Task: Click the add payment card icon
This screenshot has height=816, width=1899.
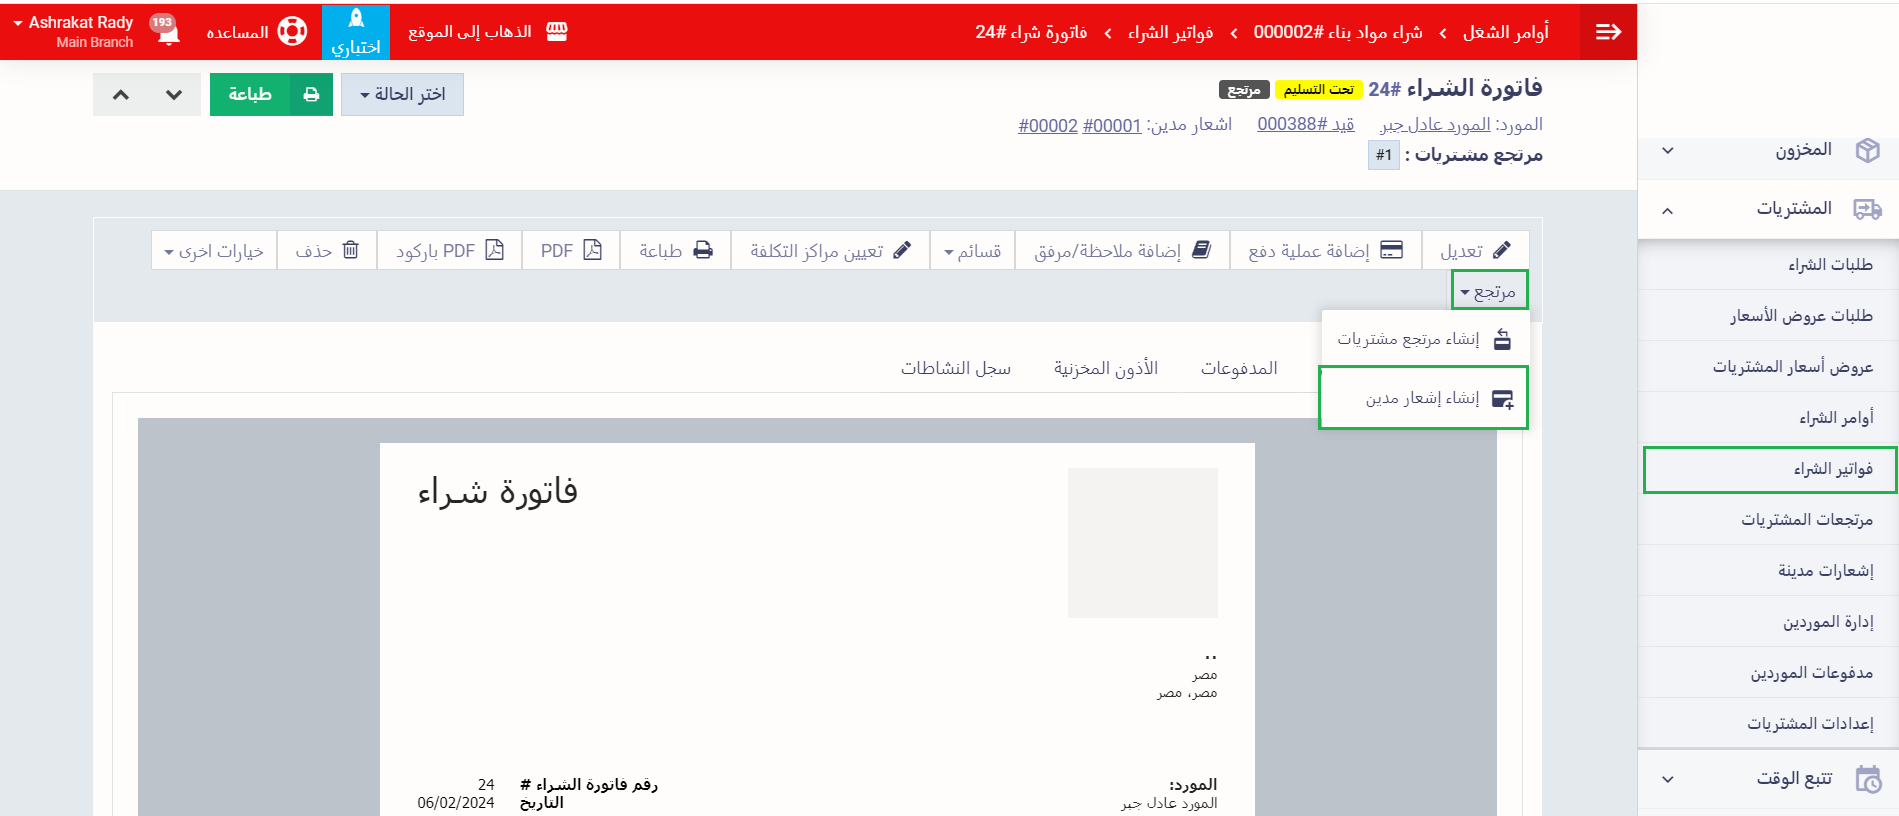Action: coord(1391,250)
